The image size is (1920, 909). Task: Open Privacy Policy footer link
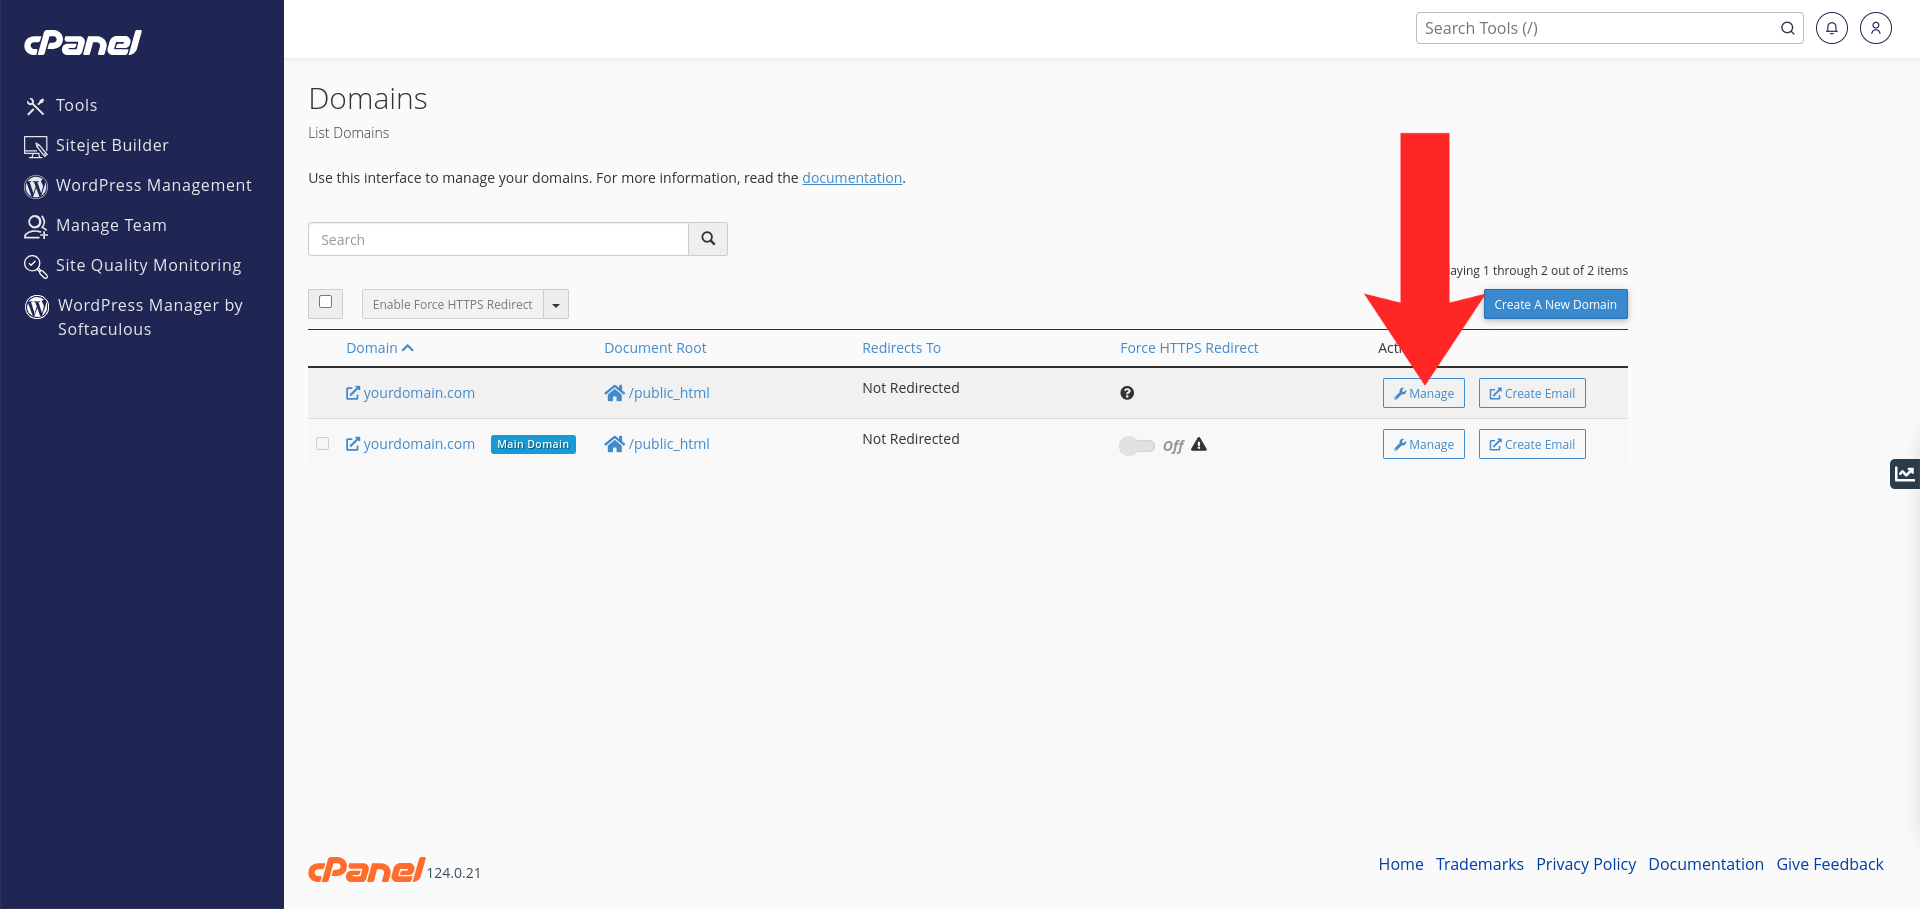[x=1586, y=864]
